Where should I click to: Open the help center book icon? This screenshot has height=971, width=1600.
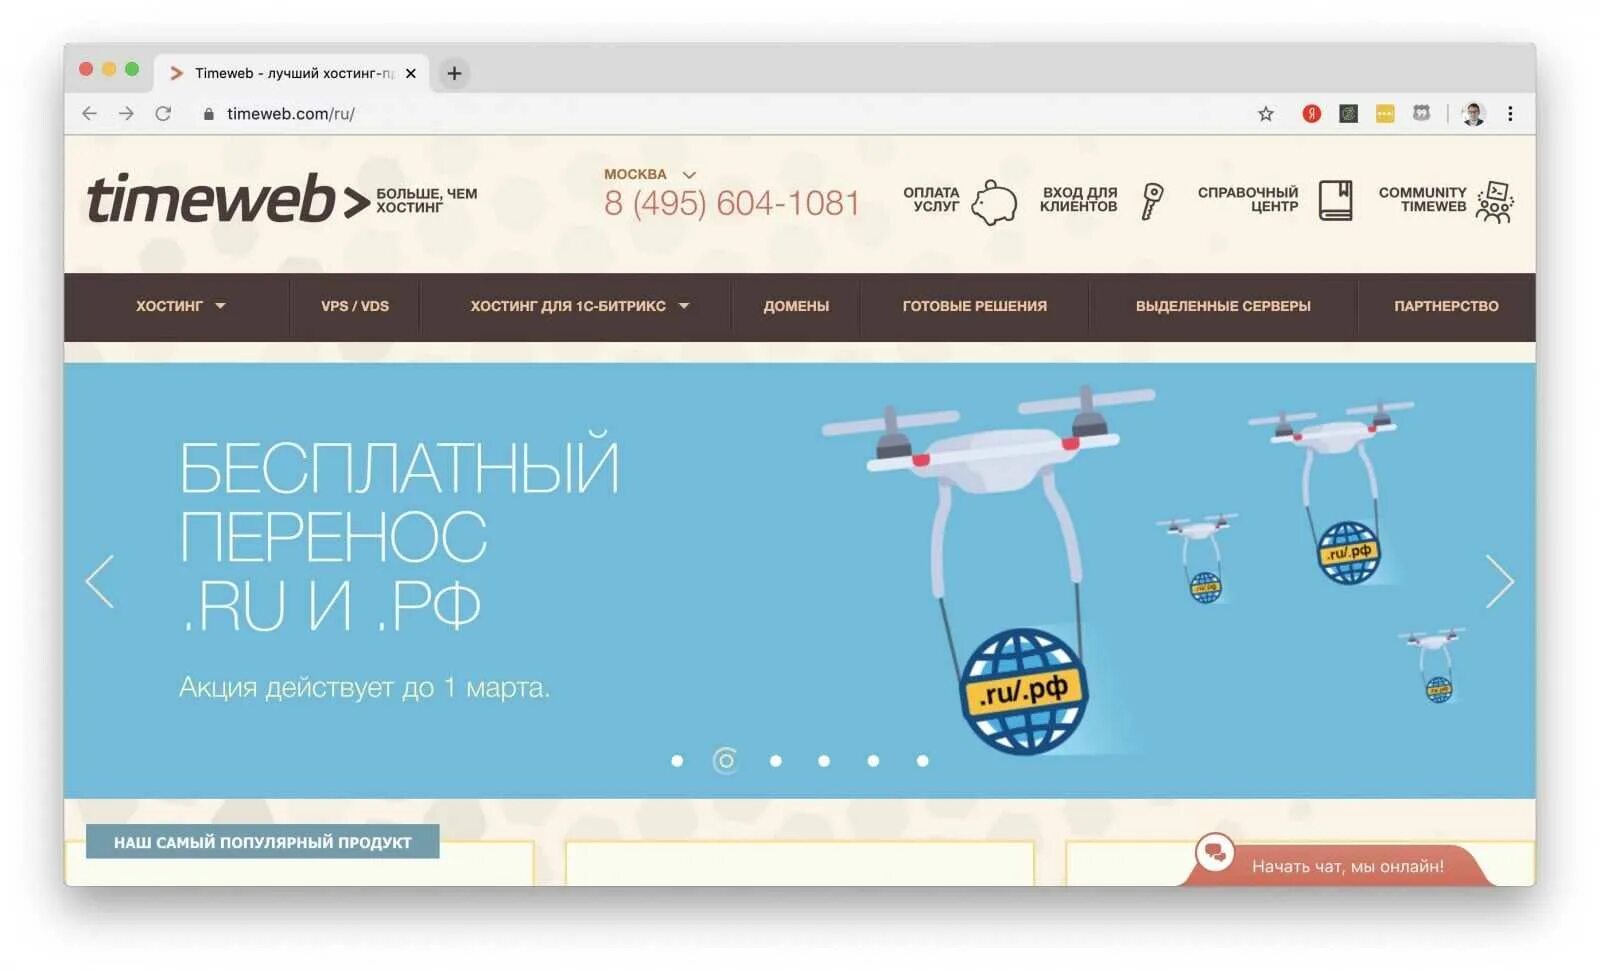click(1335, 200)
